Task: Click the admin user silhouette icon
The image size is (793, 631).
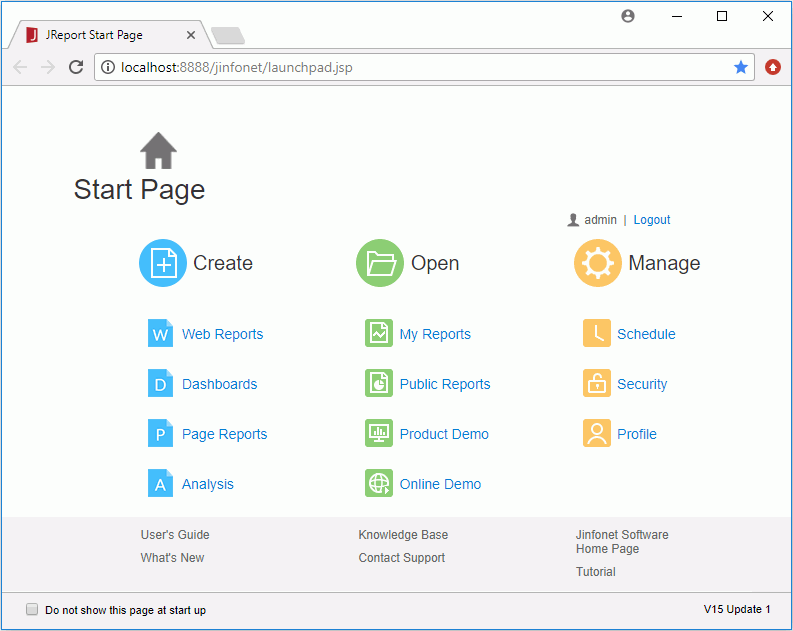Action: 573,220
